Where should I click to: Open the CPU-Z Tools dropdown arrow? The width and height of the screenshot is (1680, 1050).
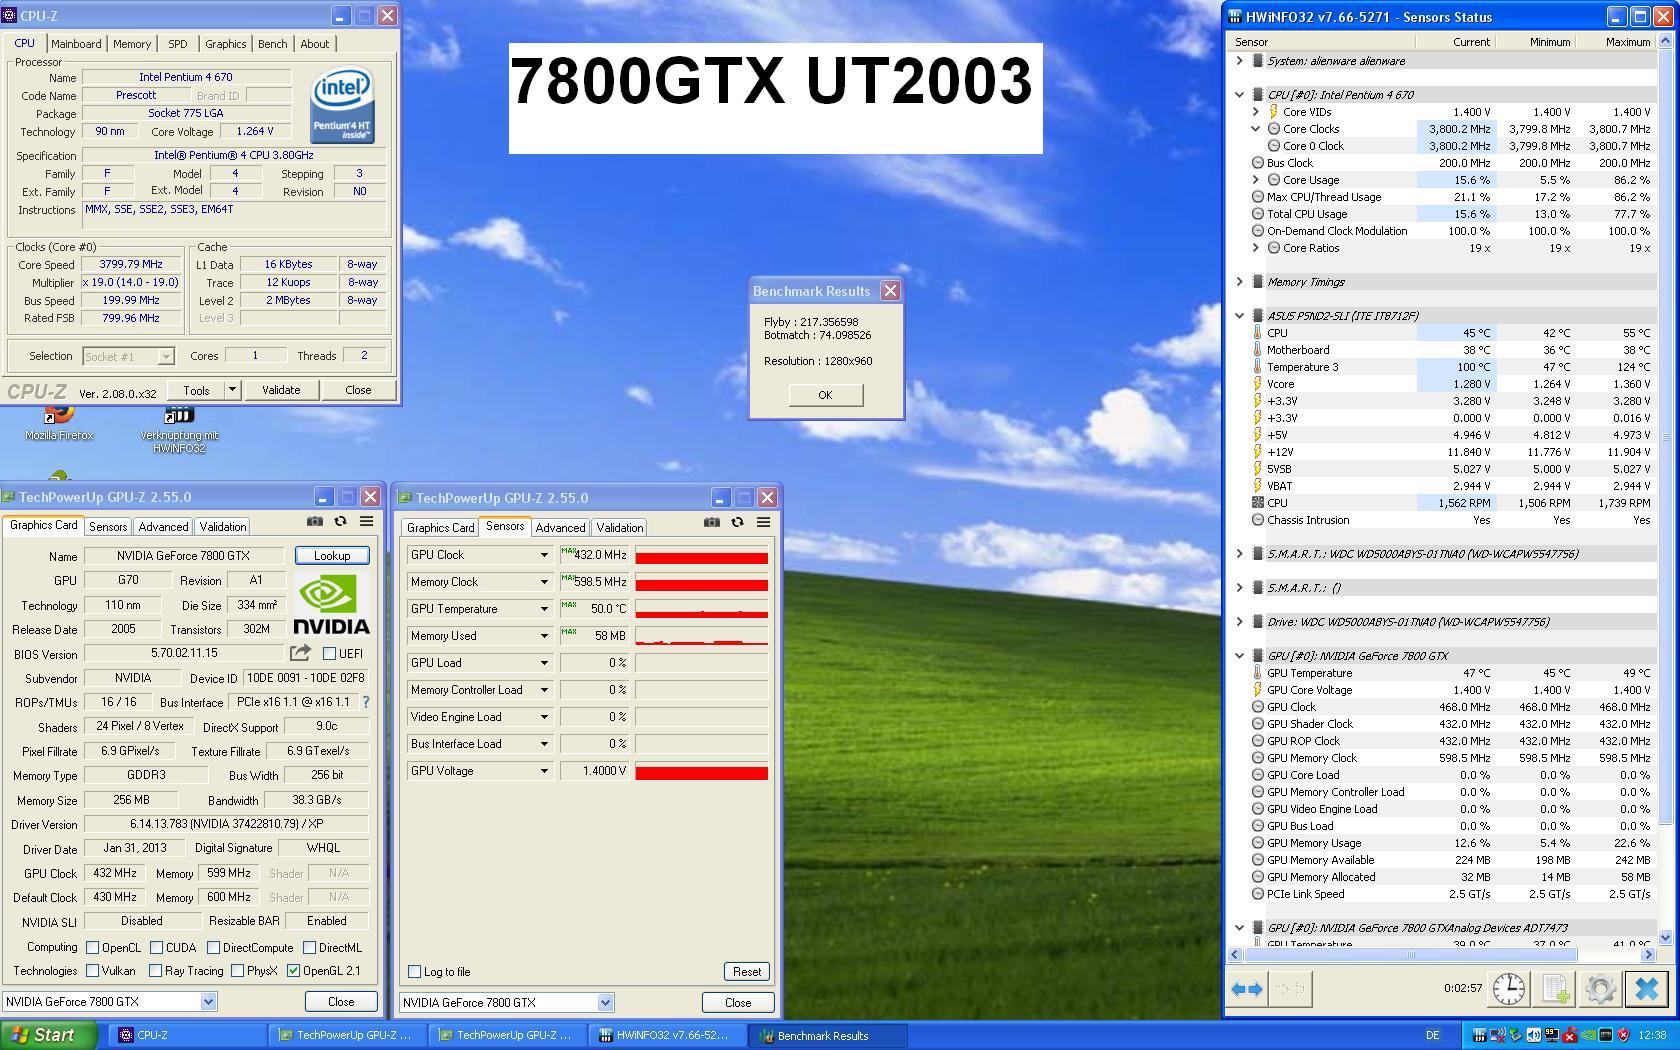[x=232, y=390]
